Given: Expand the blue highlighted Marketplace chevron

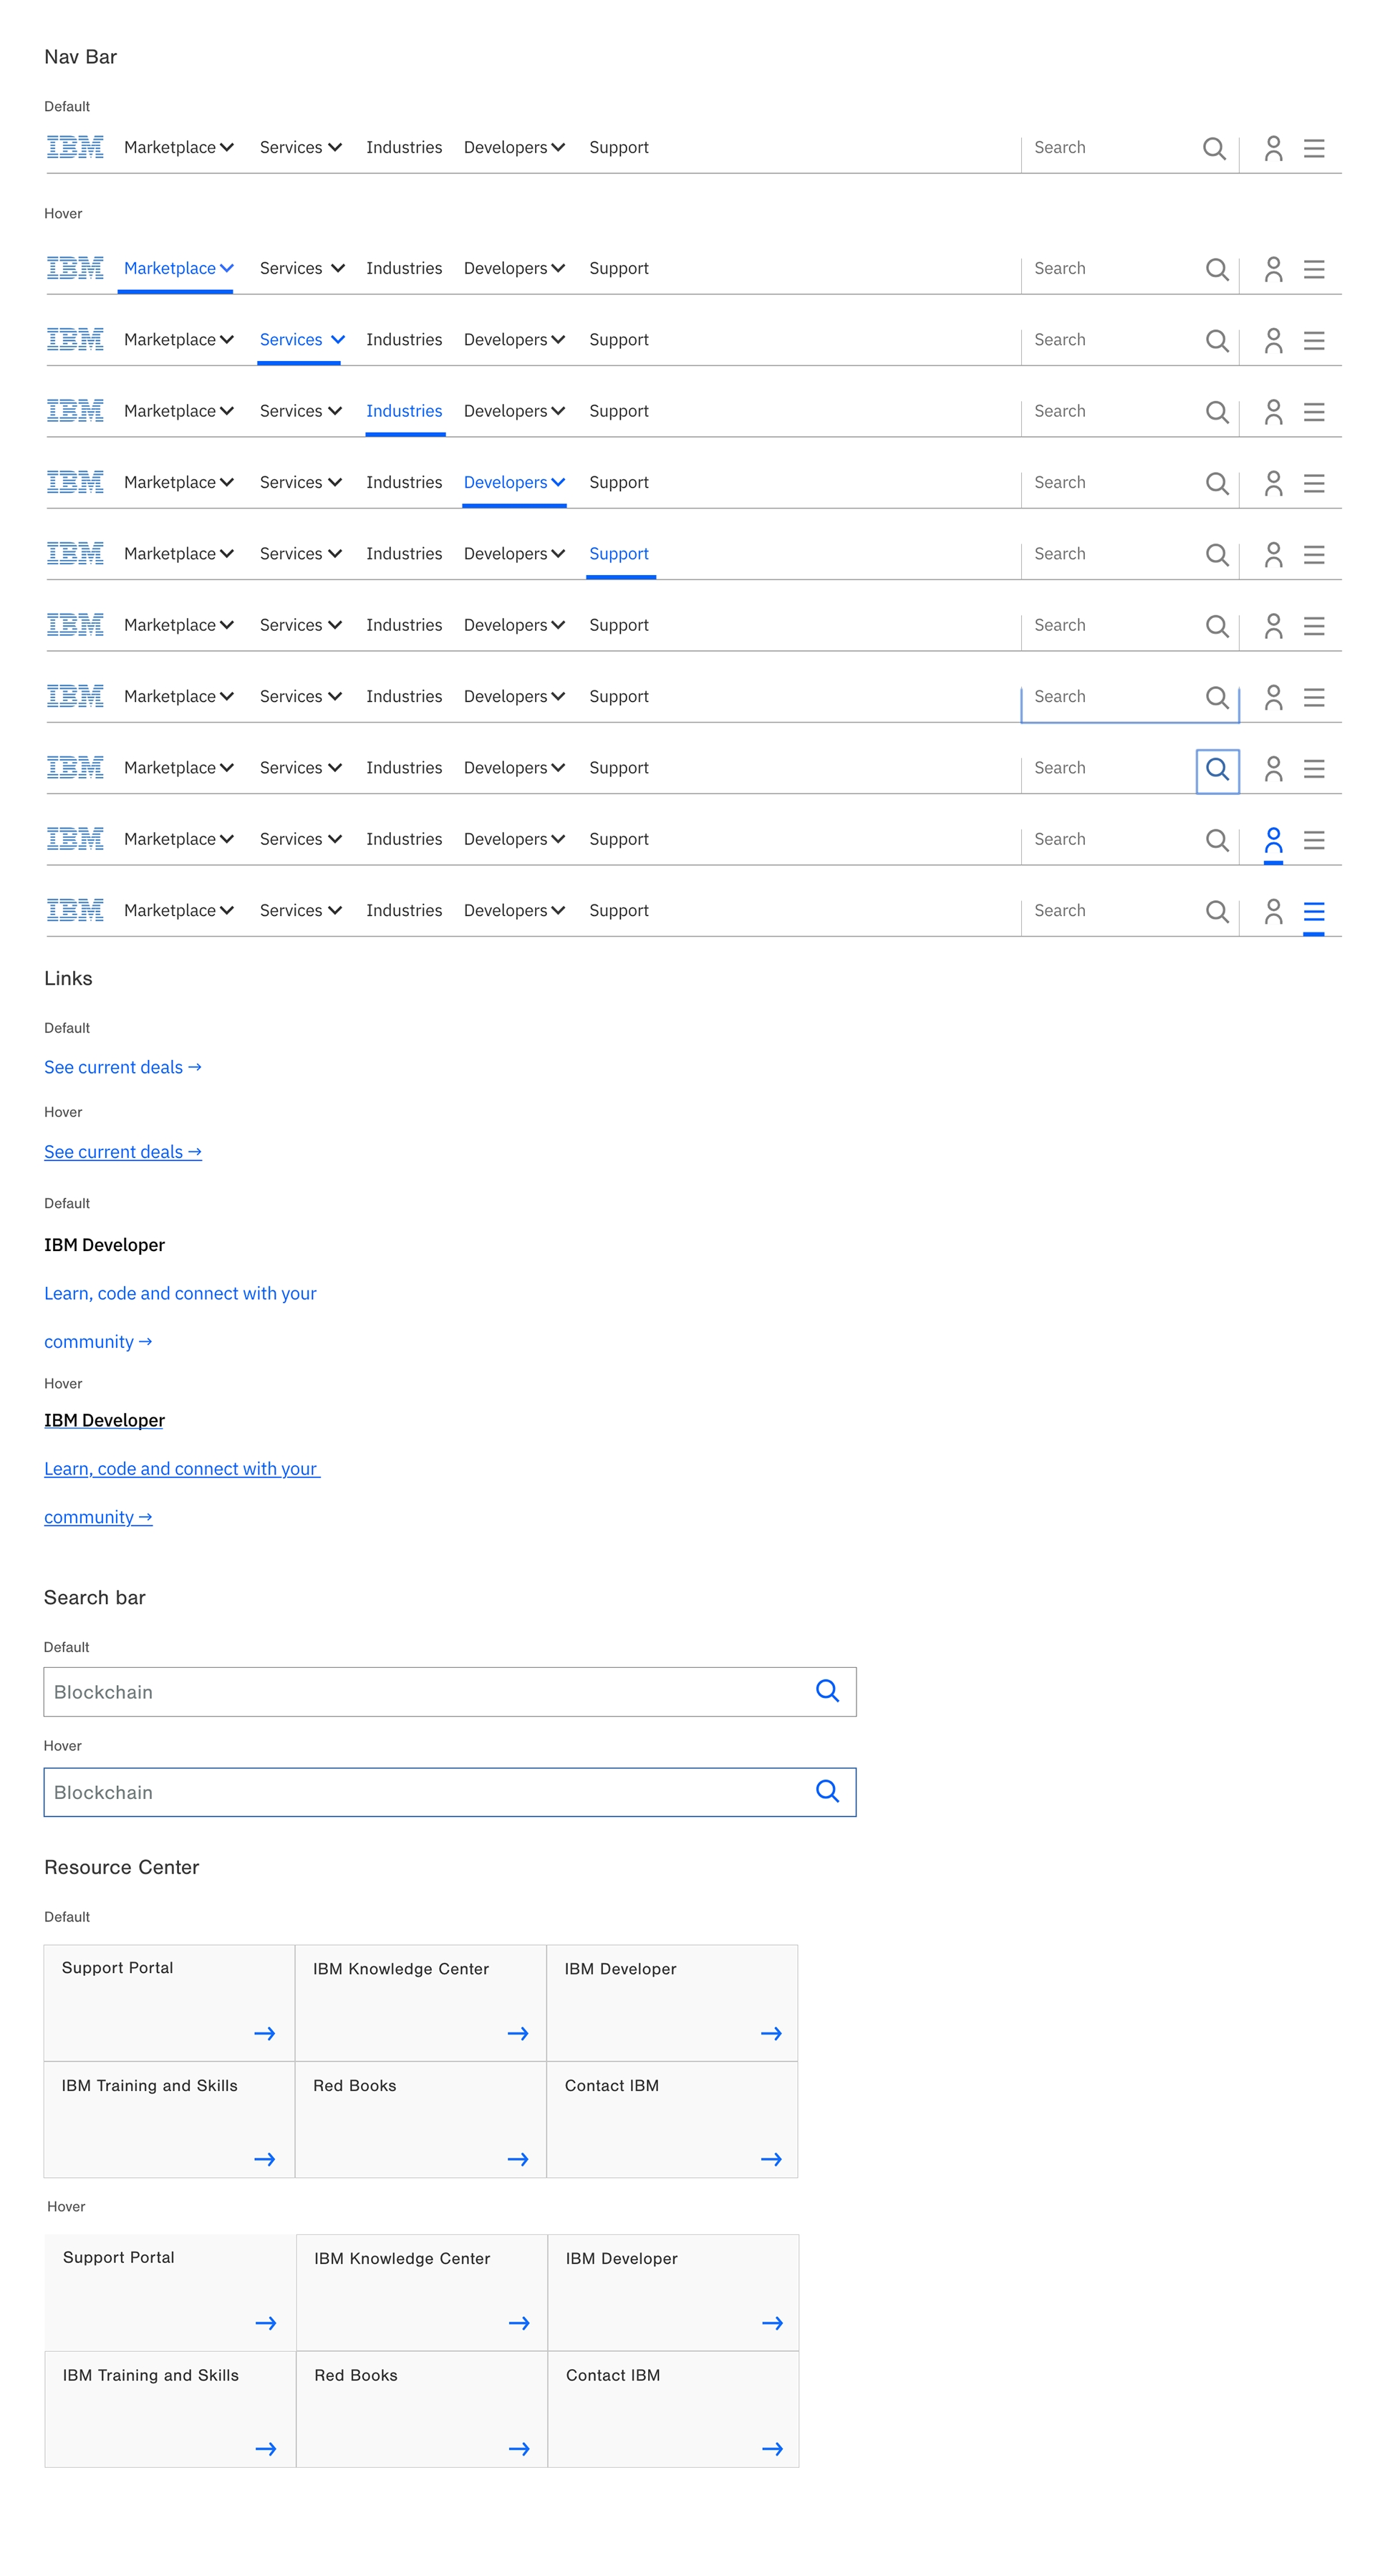Looking at the screenshot, I should [x=227, y=268].
